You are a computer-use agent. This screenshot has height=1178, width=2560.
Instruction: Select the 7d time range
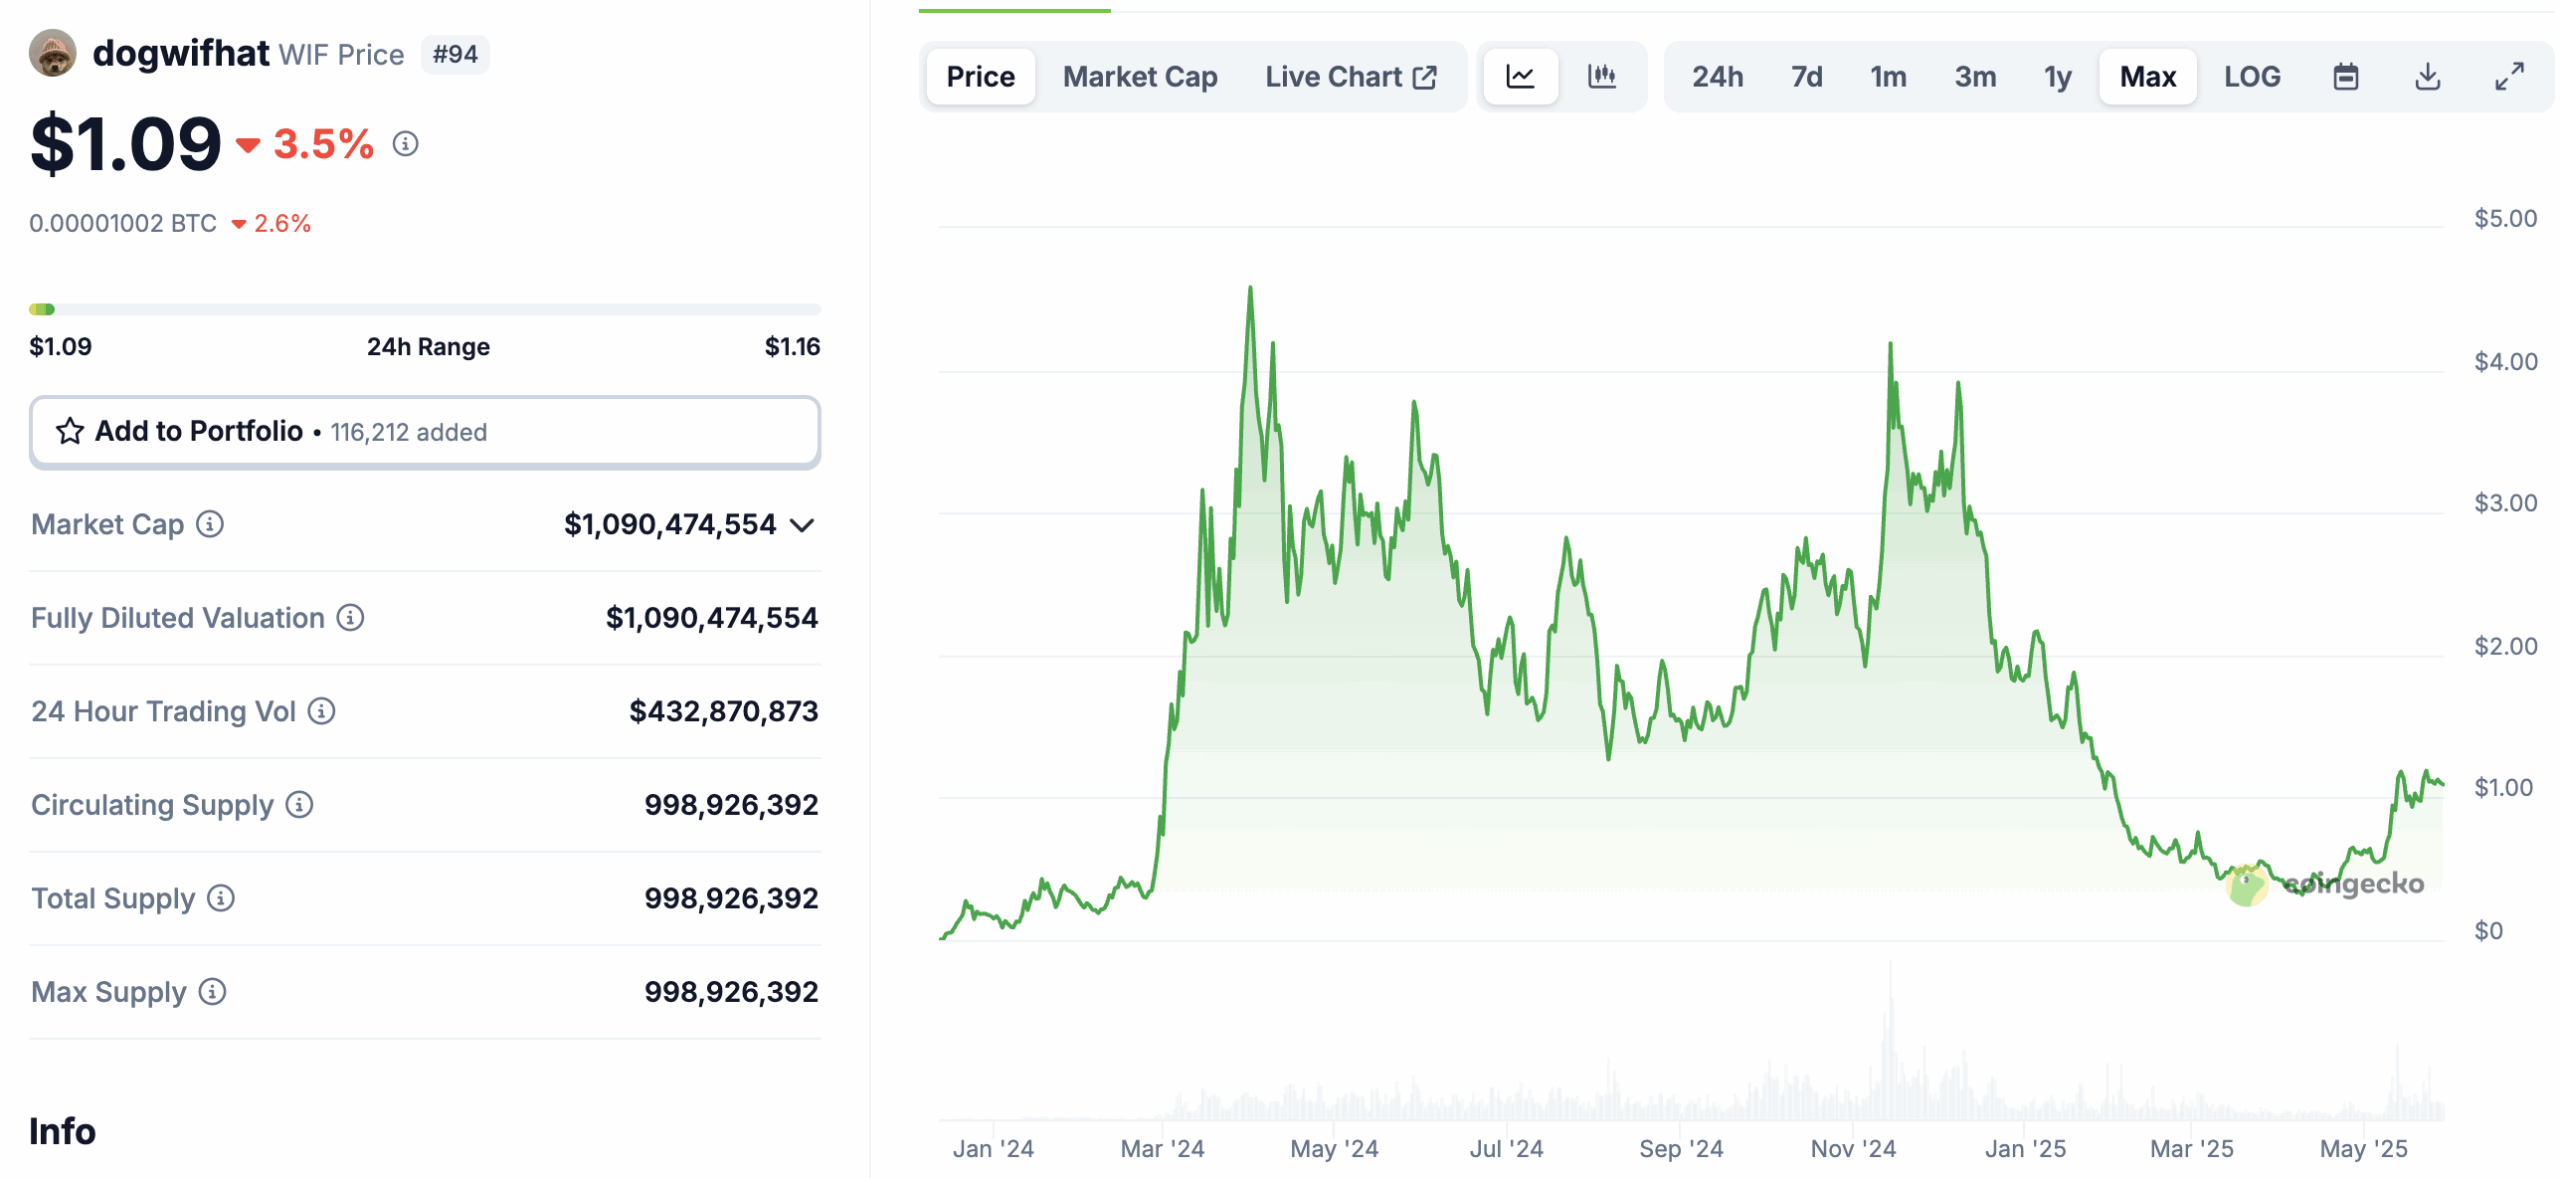point(1806,76)
